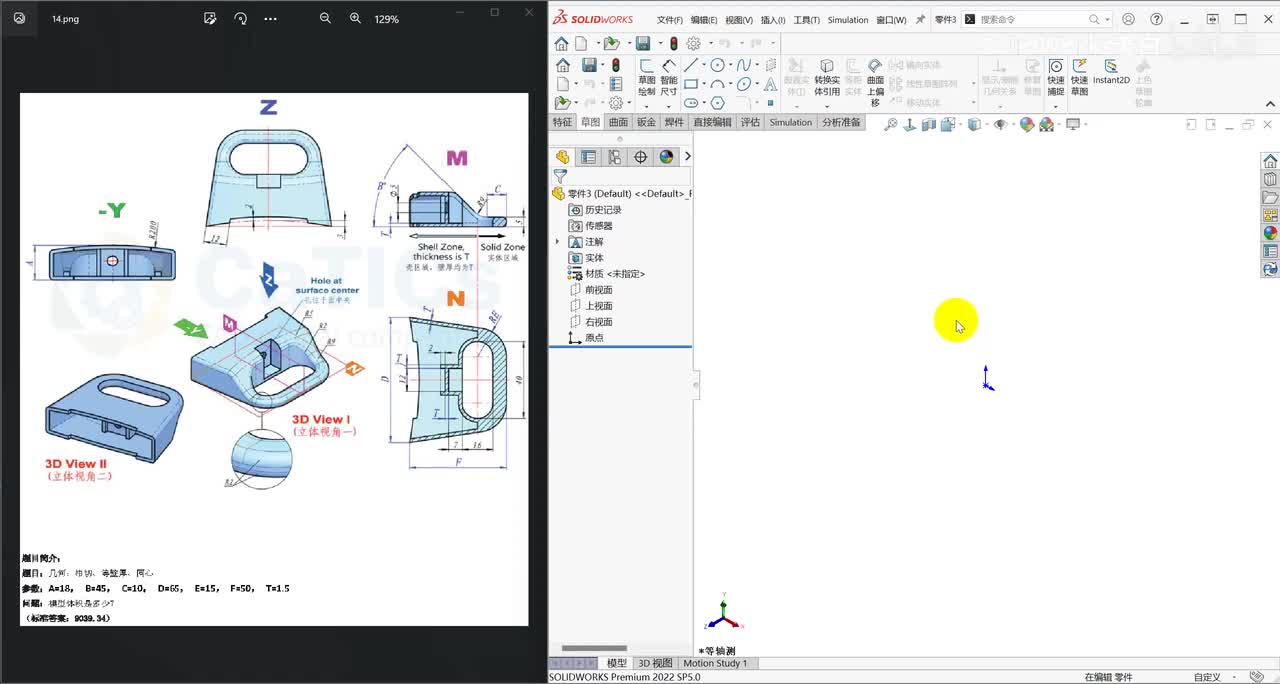Select the Ellipse sketch tool
Image resolution: width=1280 pixels, height=684 pixels.
[743, 84]
